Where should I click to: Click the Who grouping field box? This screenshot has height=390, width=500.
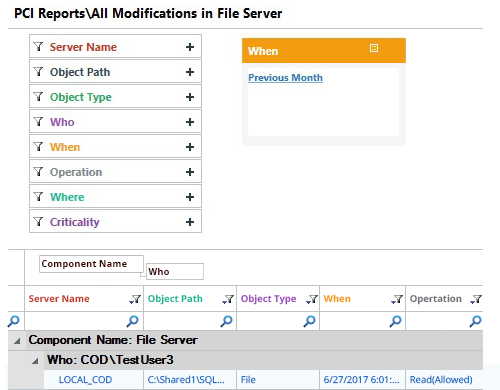[175, 271]
